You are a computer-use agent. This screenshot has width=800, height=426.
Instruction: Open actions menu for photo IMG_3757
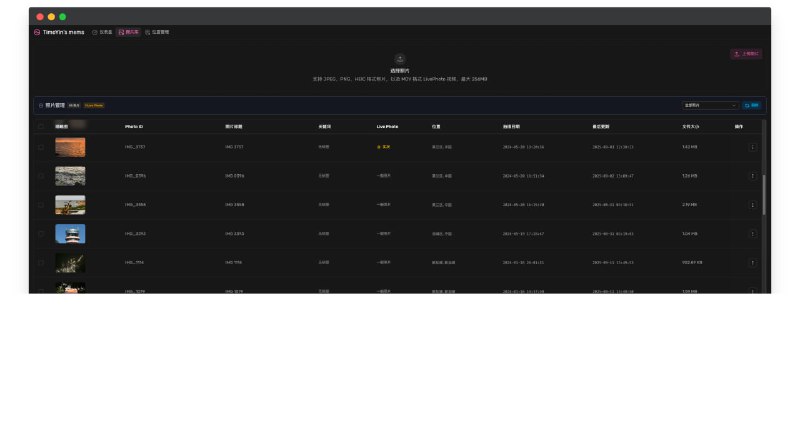[x=752, y=147]
